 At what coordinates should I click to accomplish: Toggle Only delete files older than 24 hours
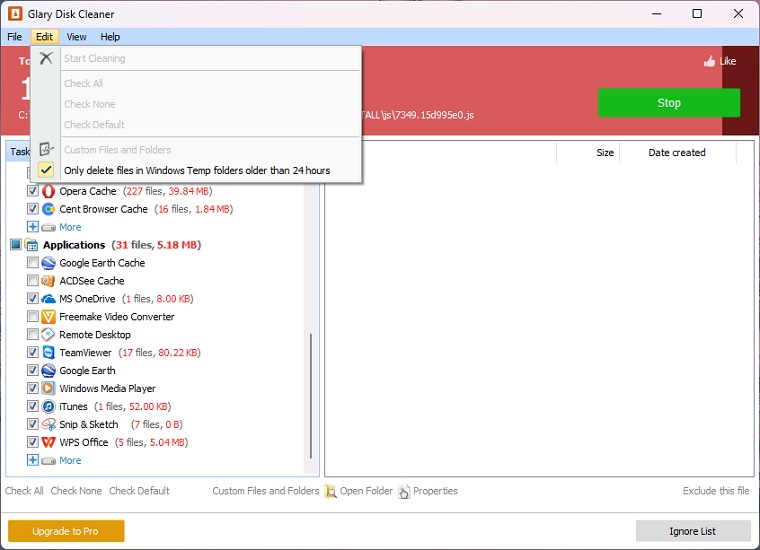[x=196, y=171]
